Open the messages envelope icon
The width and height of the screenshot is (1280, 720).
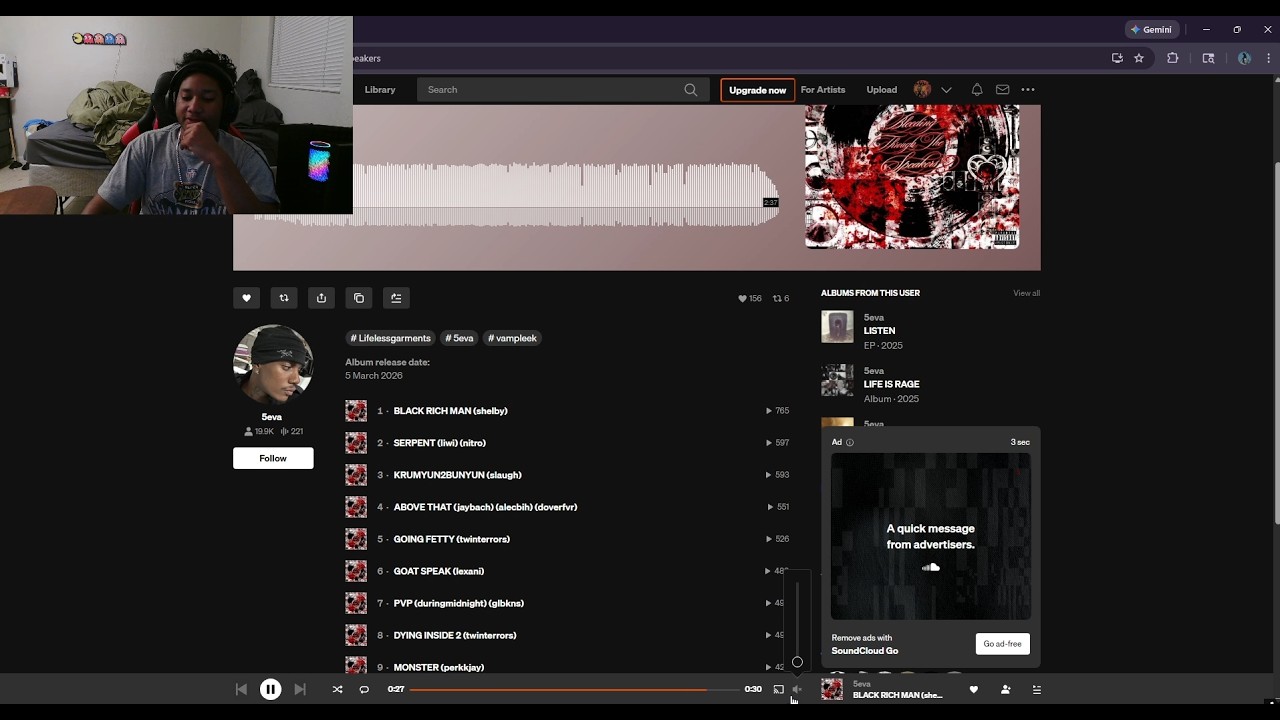tap(1002, 90)
